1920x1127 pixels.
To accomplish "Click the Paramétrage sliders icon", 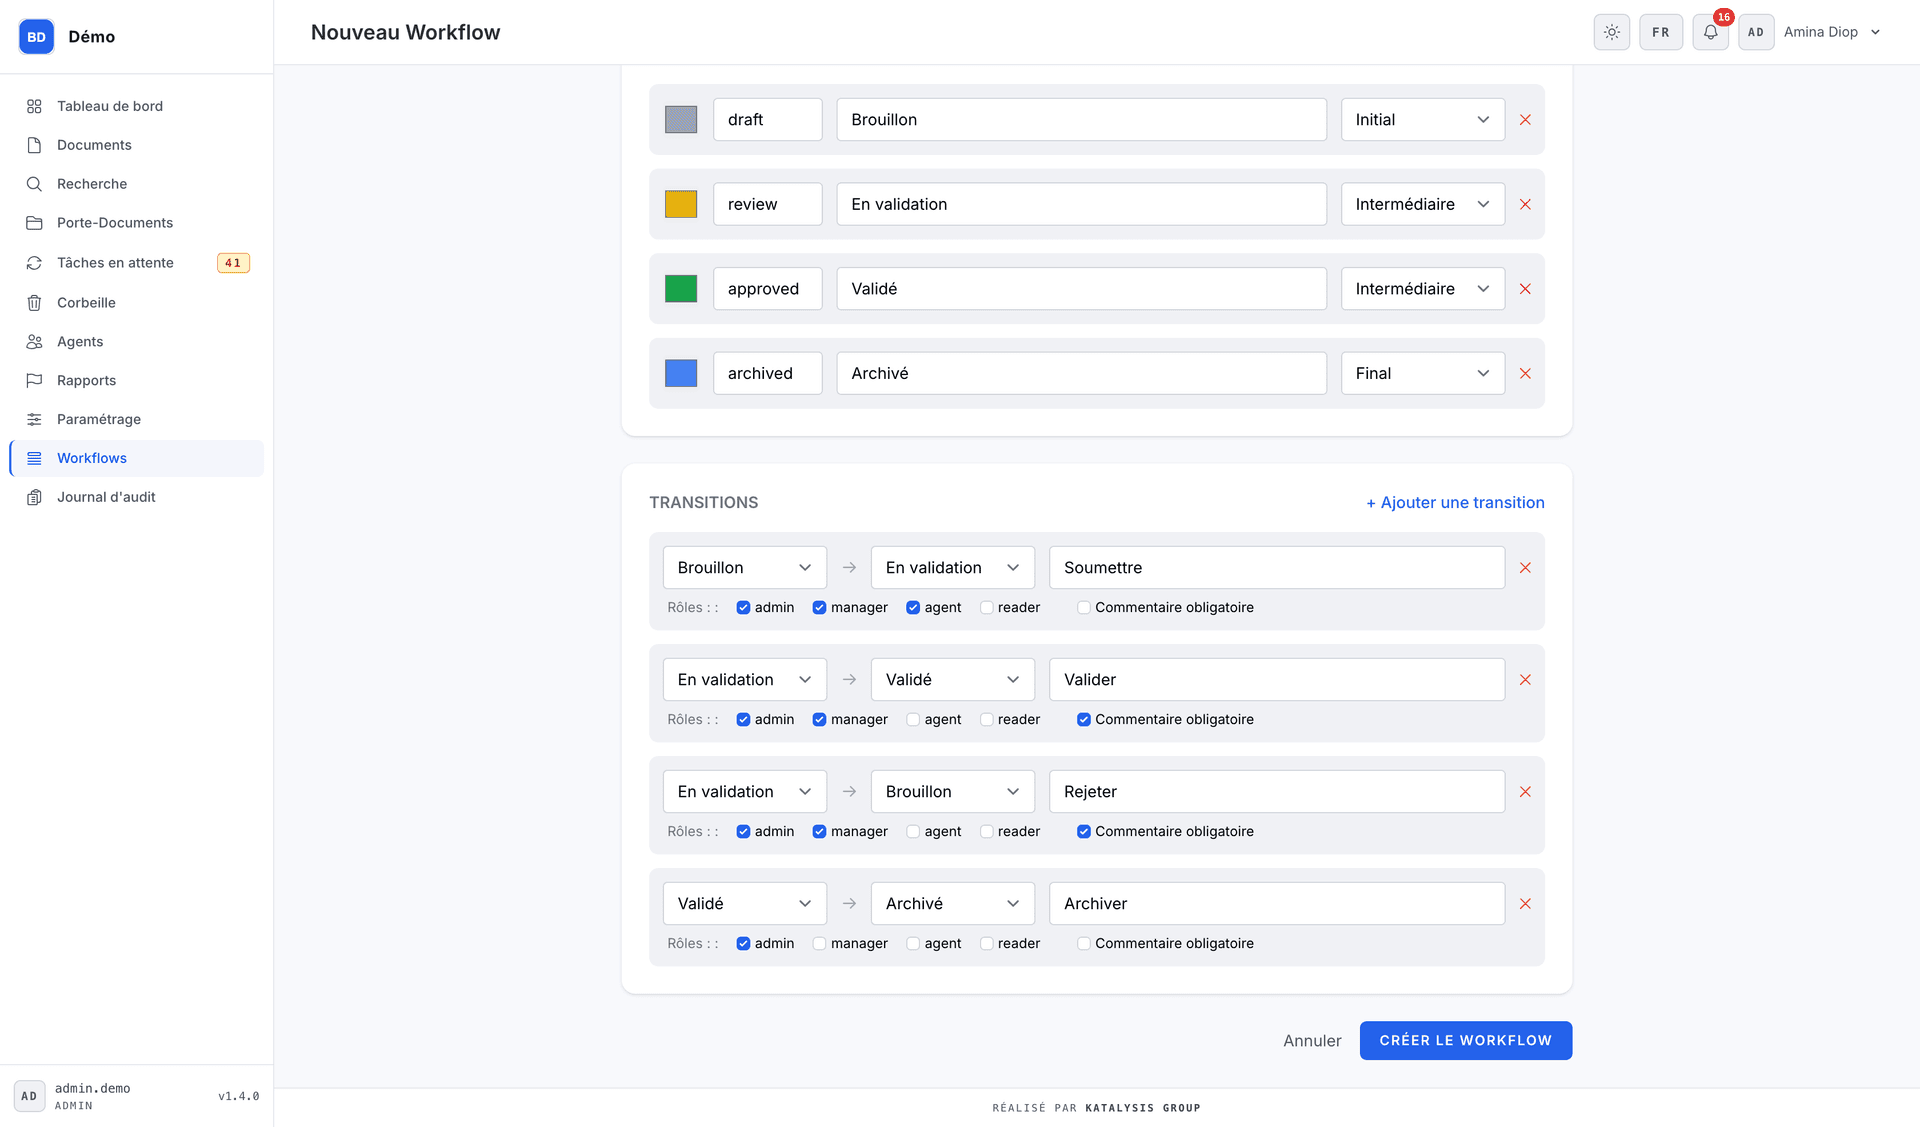I will tap(34, 420).
